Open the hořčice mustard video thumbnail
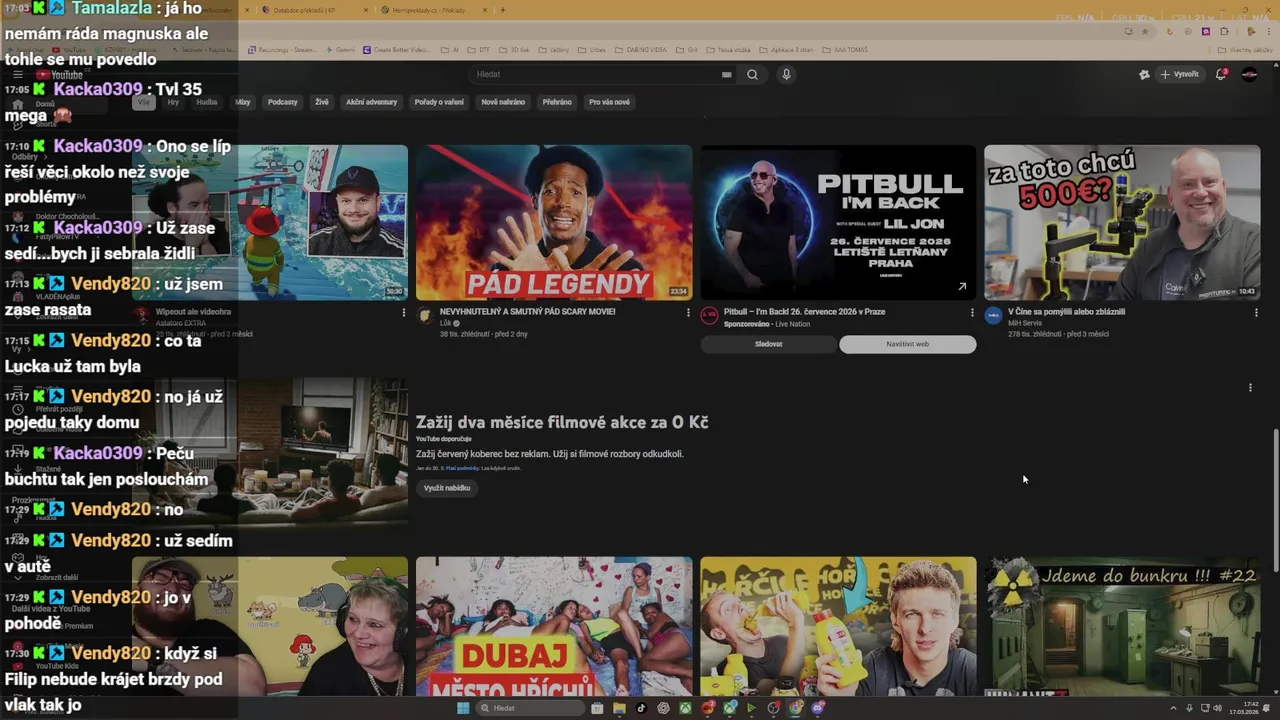The height and width of the screenshot is (720, 1280). pos(838,626)
